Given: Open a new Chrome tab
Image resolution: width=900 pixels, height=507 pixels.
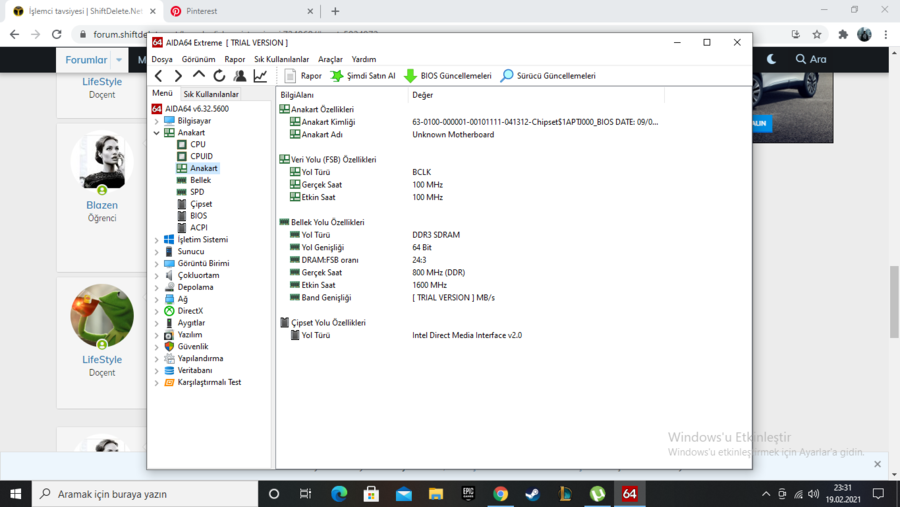Looking at the screenshot, I should [x=335, y=11].
